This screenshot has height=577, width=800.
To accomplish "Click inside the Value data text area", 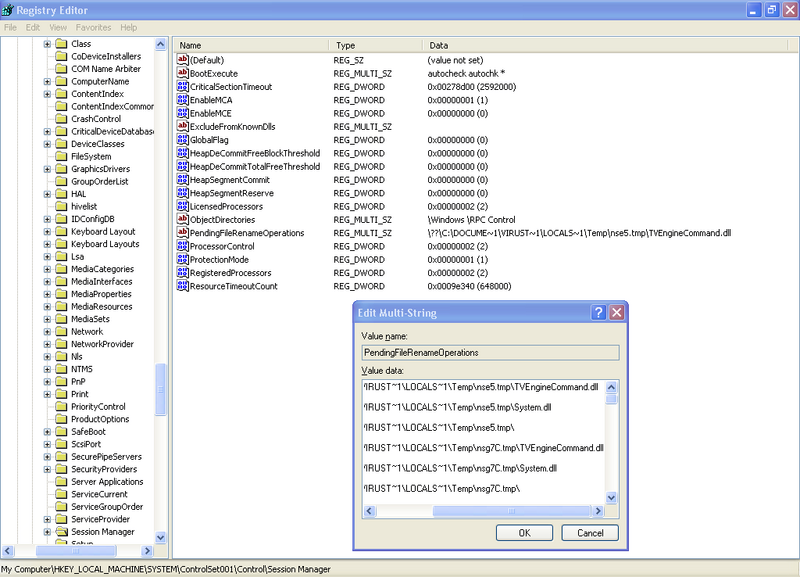I will [x=483, y=440].
